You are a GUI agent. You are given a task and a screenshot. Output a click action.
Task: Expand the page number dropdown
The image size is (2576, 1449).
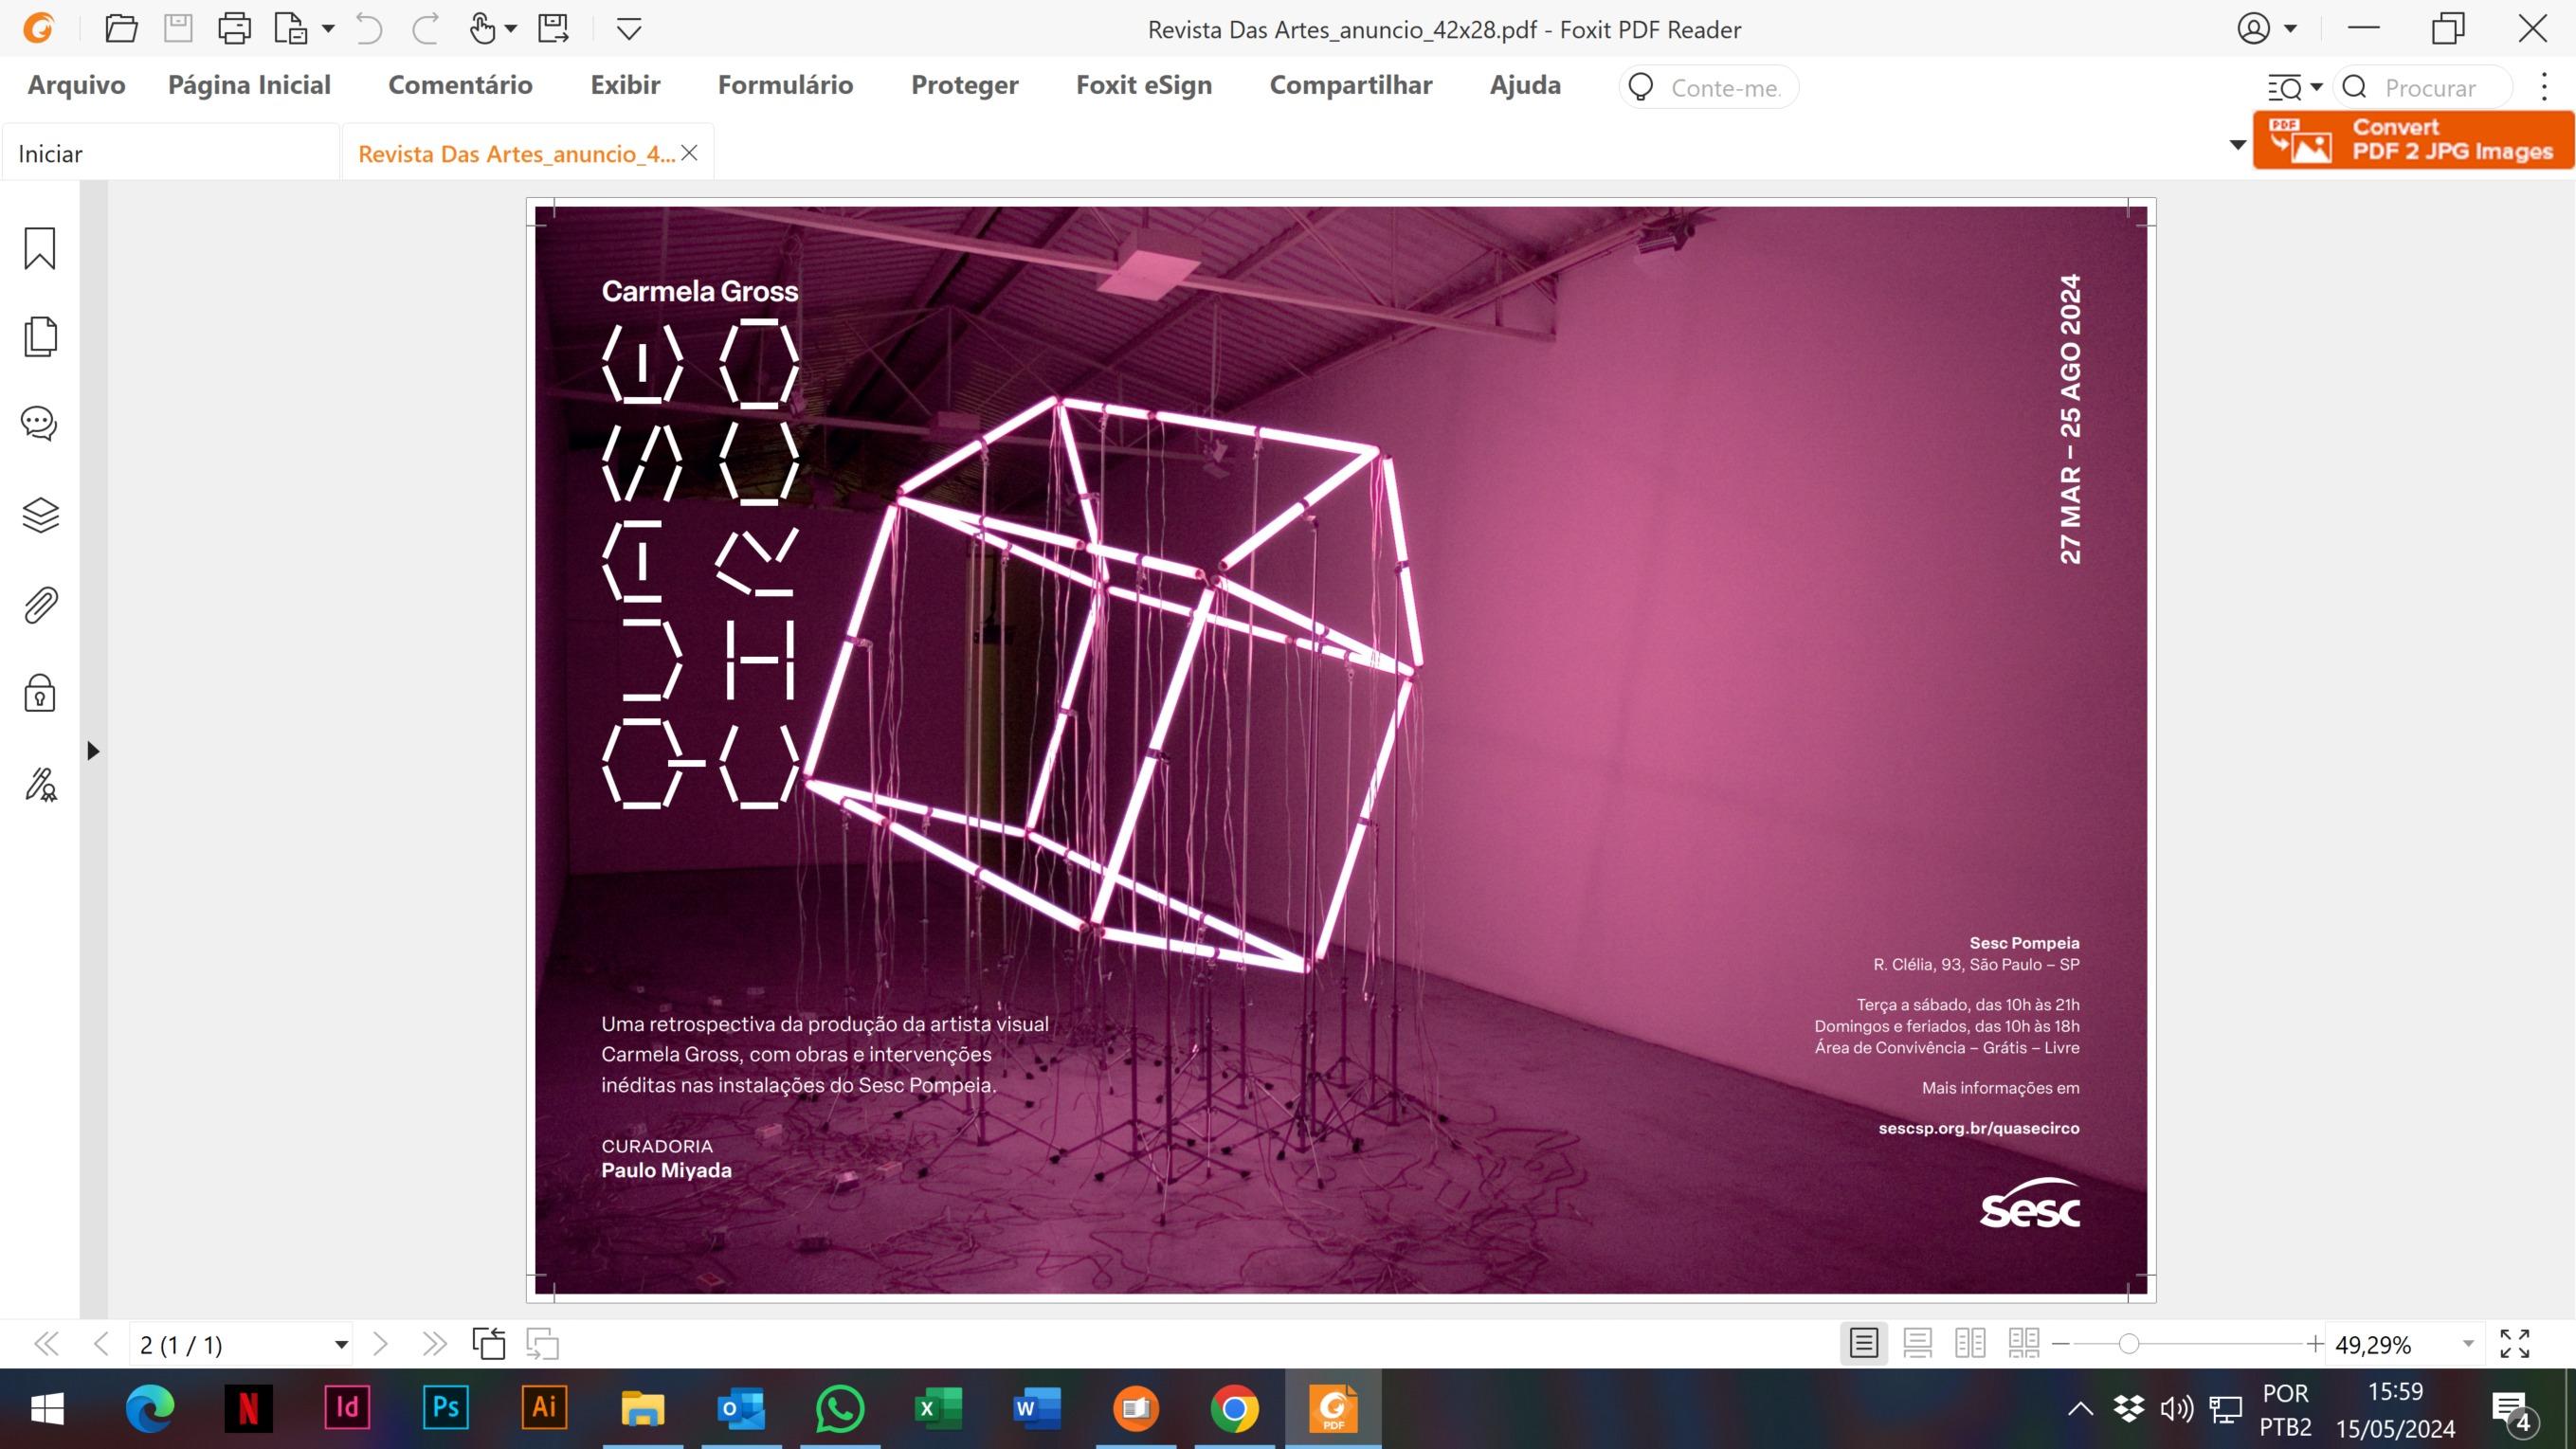click(341, 1345)
